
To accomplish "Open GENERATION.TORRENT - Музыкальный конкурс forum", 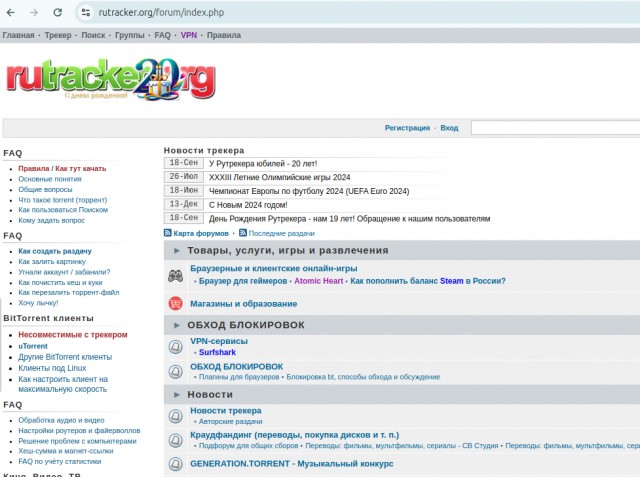I will (292, 464).
